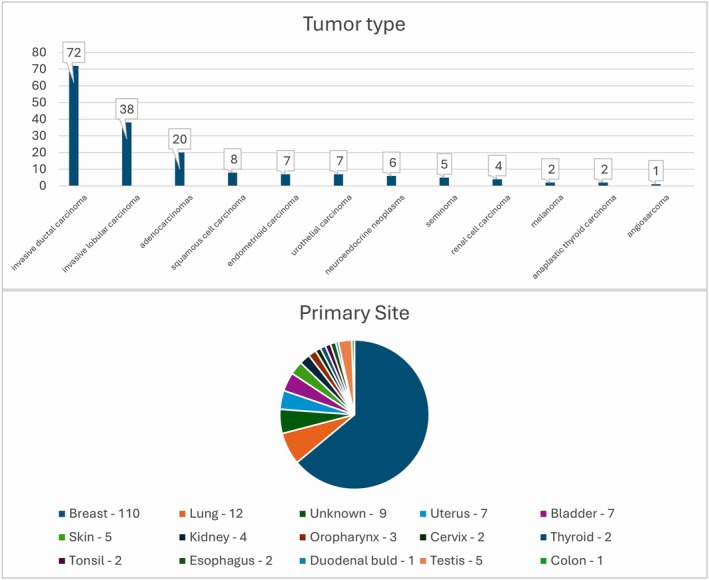Select the light blue Uterus pie slice
The width and height of the screenshot is (709, 580).
point(301,401)
